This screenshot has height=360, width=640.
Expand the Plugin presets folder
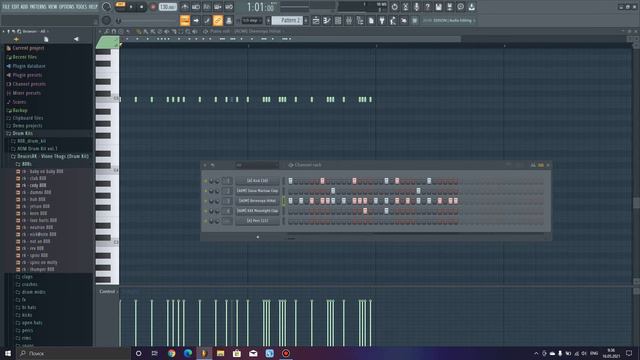27,75
